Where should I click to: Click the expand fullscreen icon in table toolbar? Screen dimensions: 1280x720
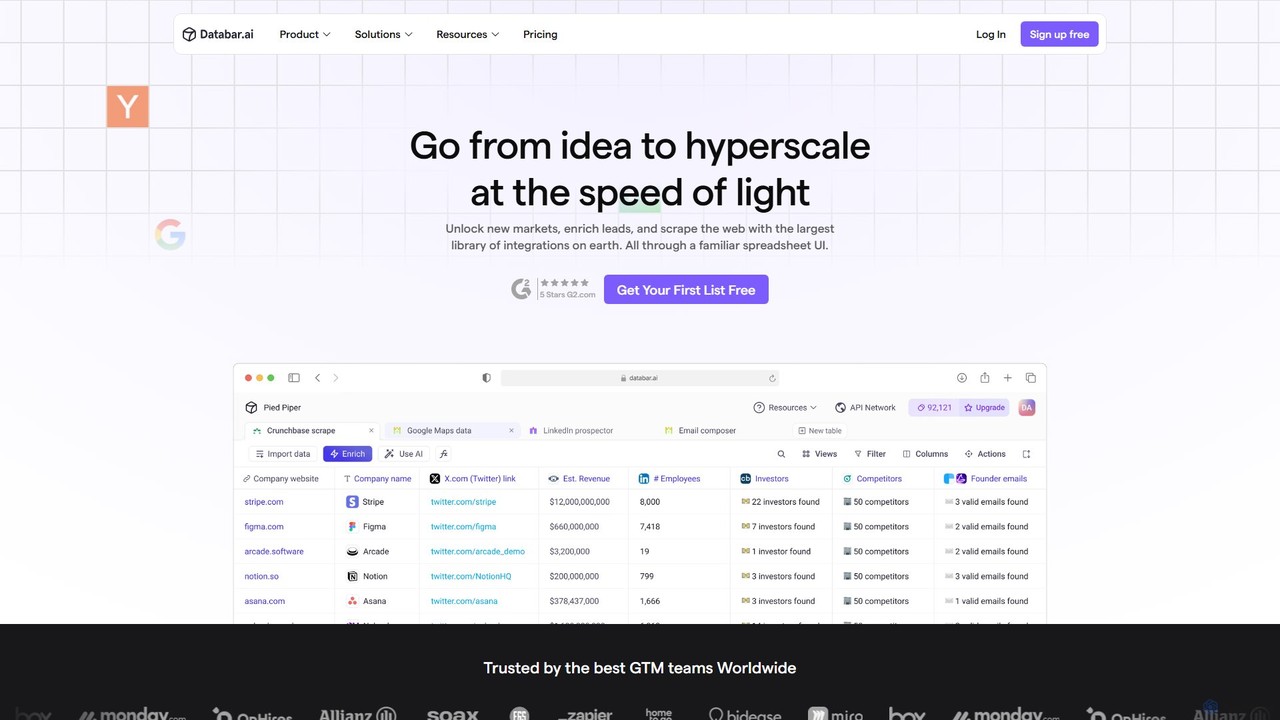1026,454
